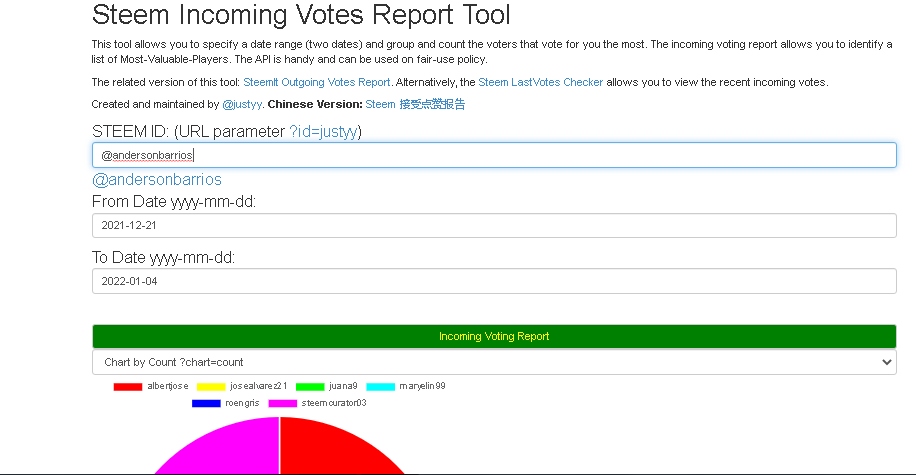Toggle the green juana9 legend swatch
Screen dimensions: 916x475
[x=310, y=386]
